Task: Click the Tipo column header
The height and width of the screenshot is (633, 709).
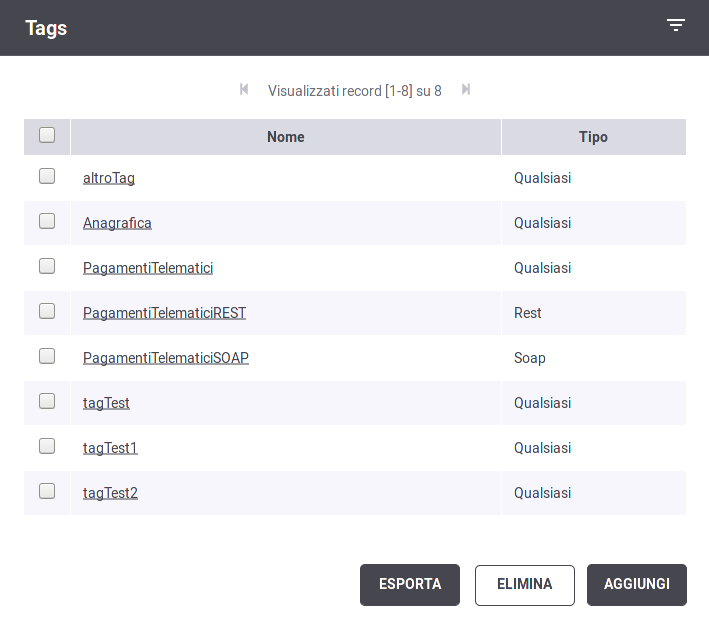Action: (x=594, y=137)
